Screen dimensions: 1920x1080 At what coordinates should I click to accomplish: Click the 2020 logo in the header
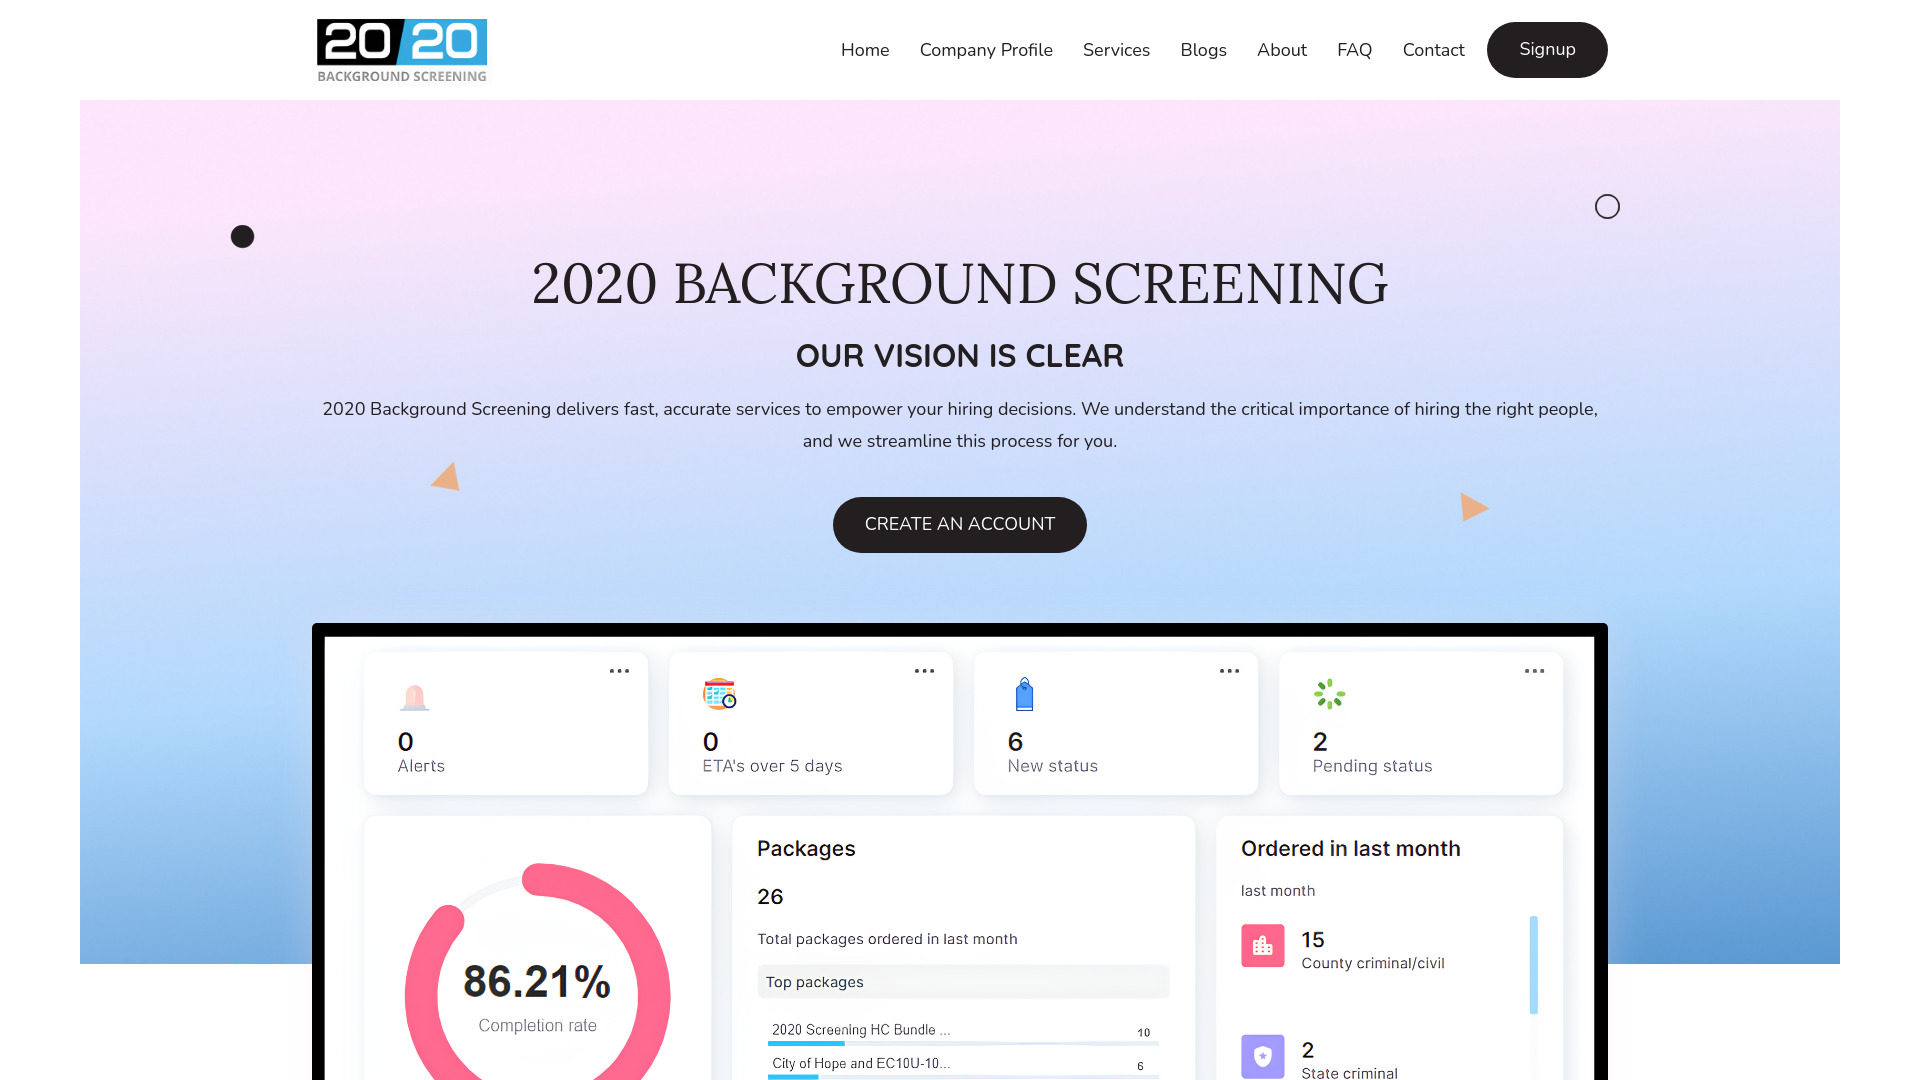click(x=400, y=49)
